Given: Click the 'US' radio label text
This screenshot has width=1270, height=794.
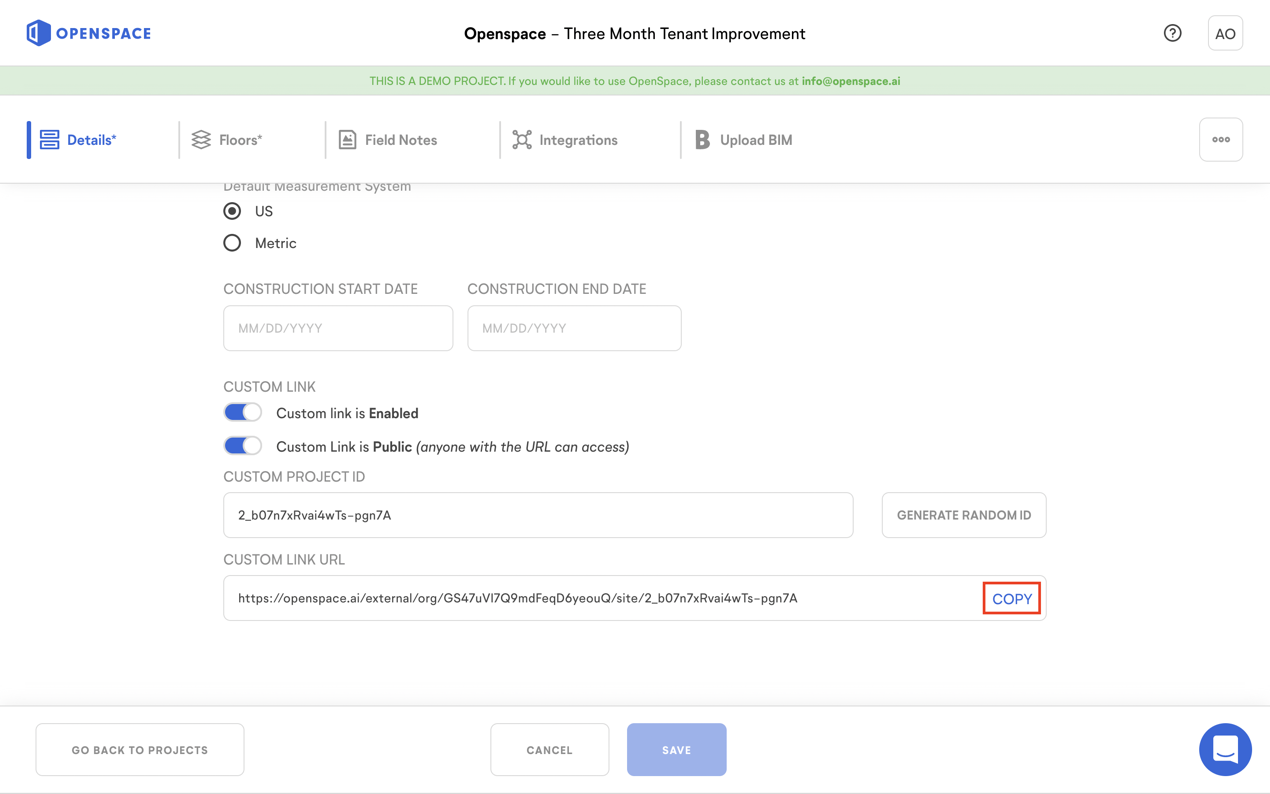Looking at the screenshot, I should click(264, 211).
